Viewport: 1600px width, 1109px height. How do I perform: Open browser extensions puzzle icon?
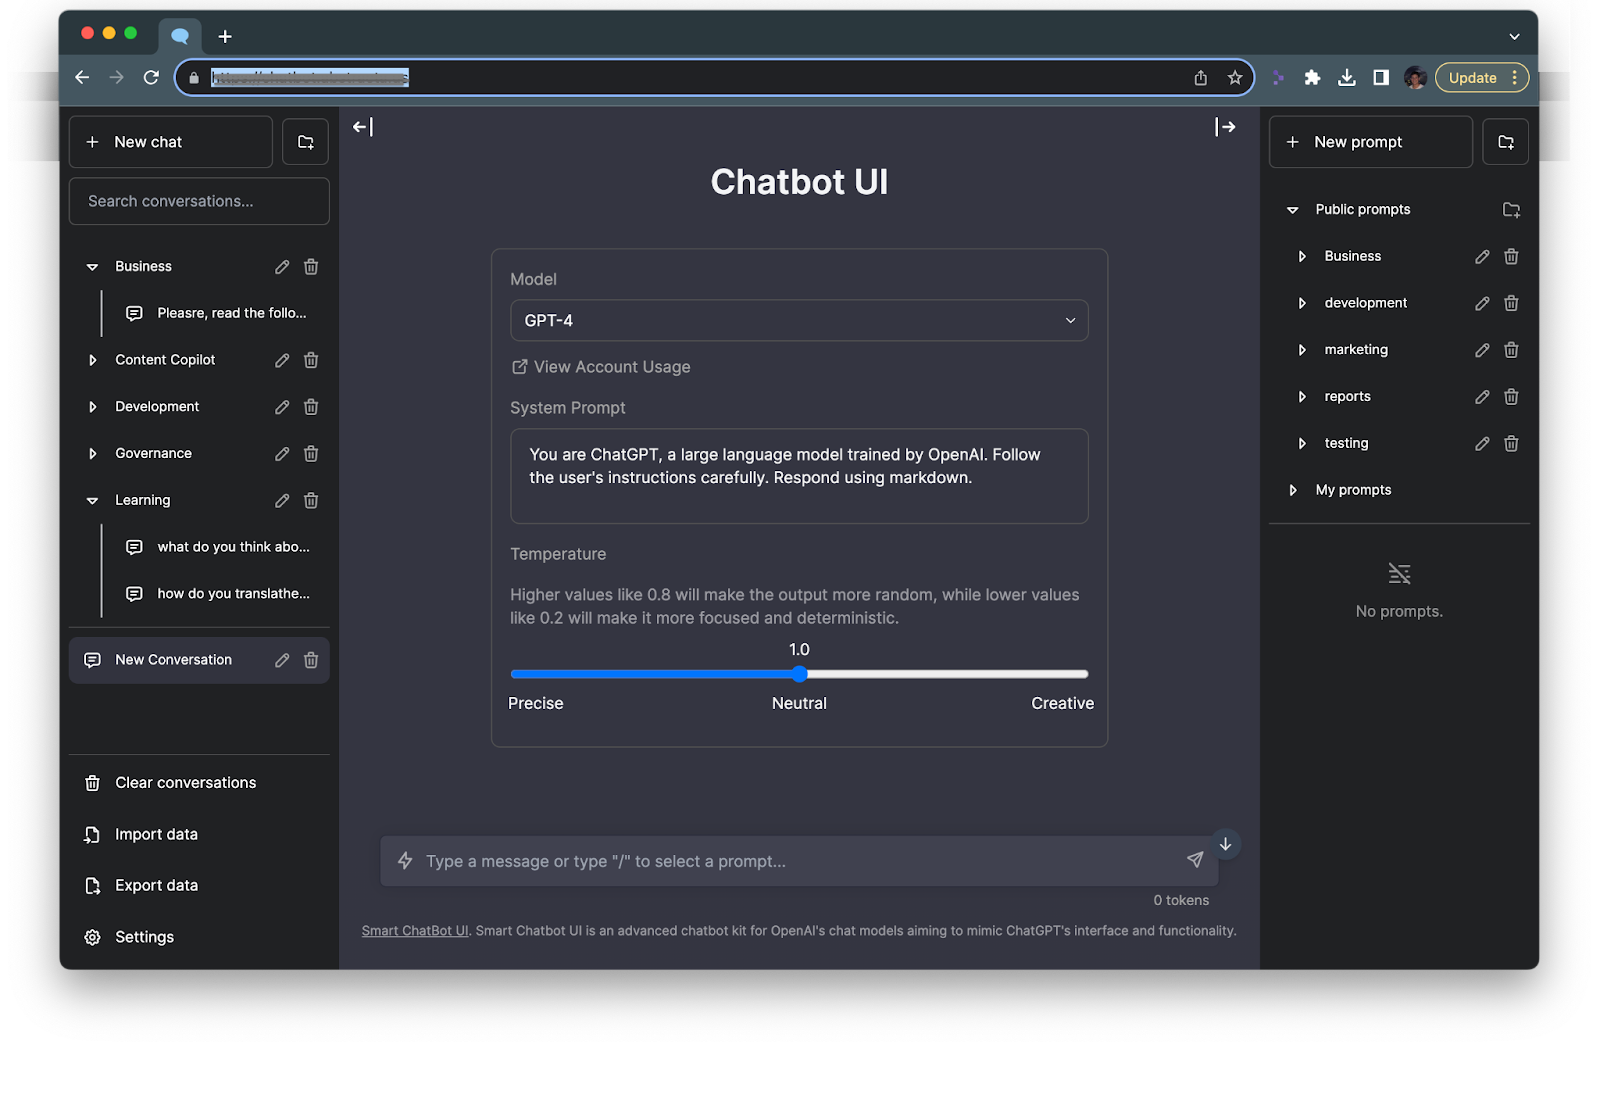pyautogui.click(x=1312, y=78)
